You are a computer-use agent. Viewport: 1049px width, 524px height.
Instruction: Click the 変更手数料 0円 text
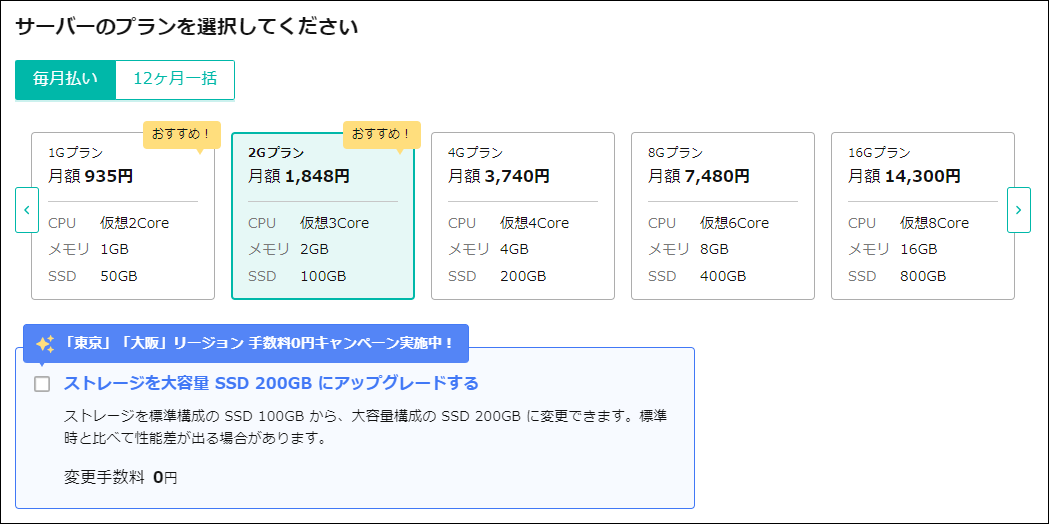120,478
